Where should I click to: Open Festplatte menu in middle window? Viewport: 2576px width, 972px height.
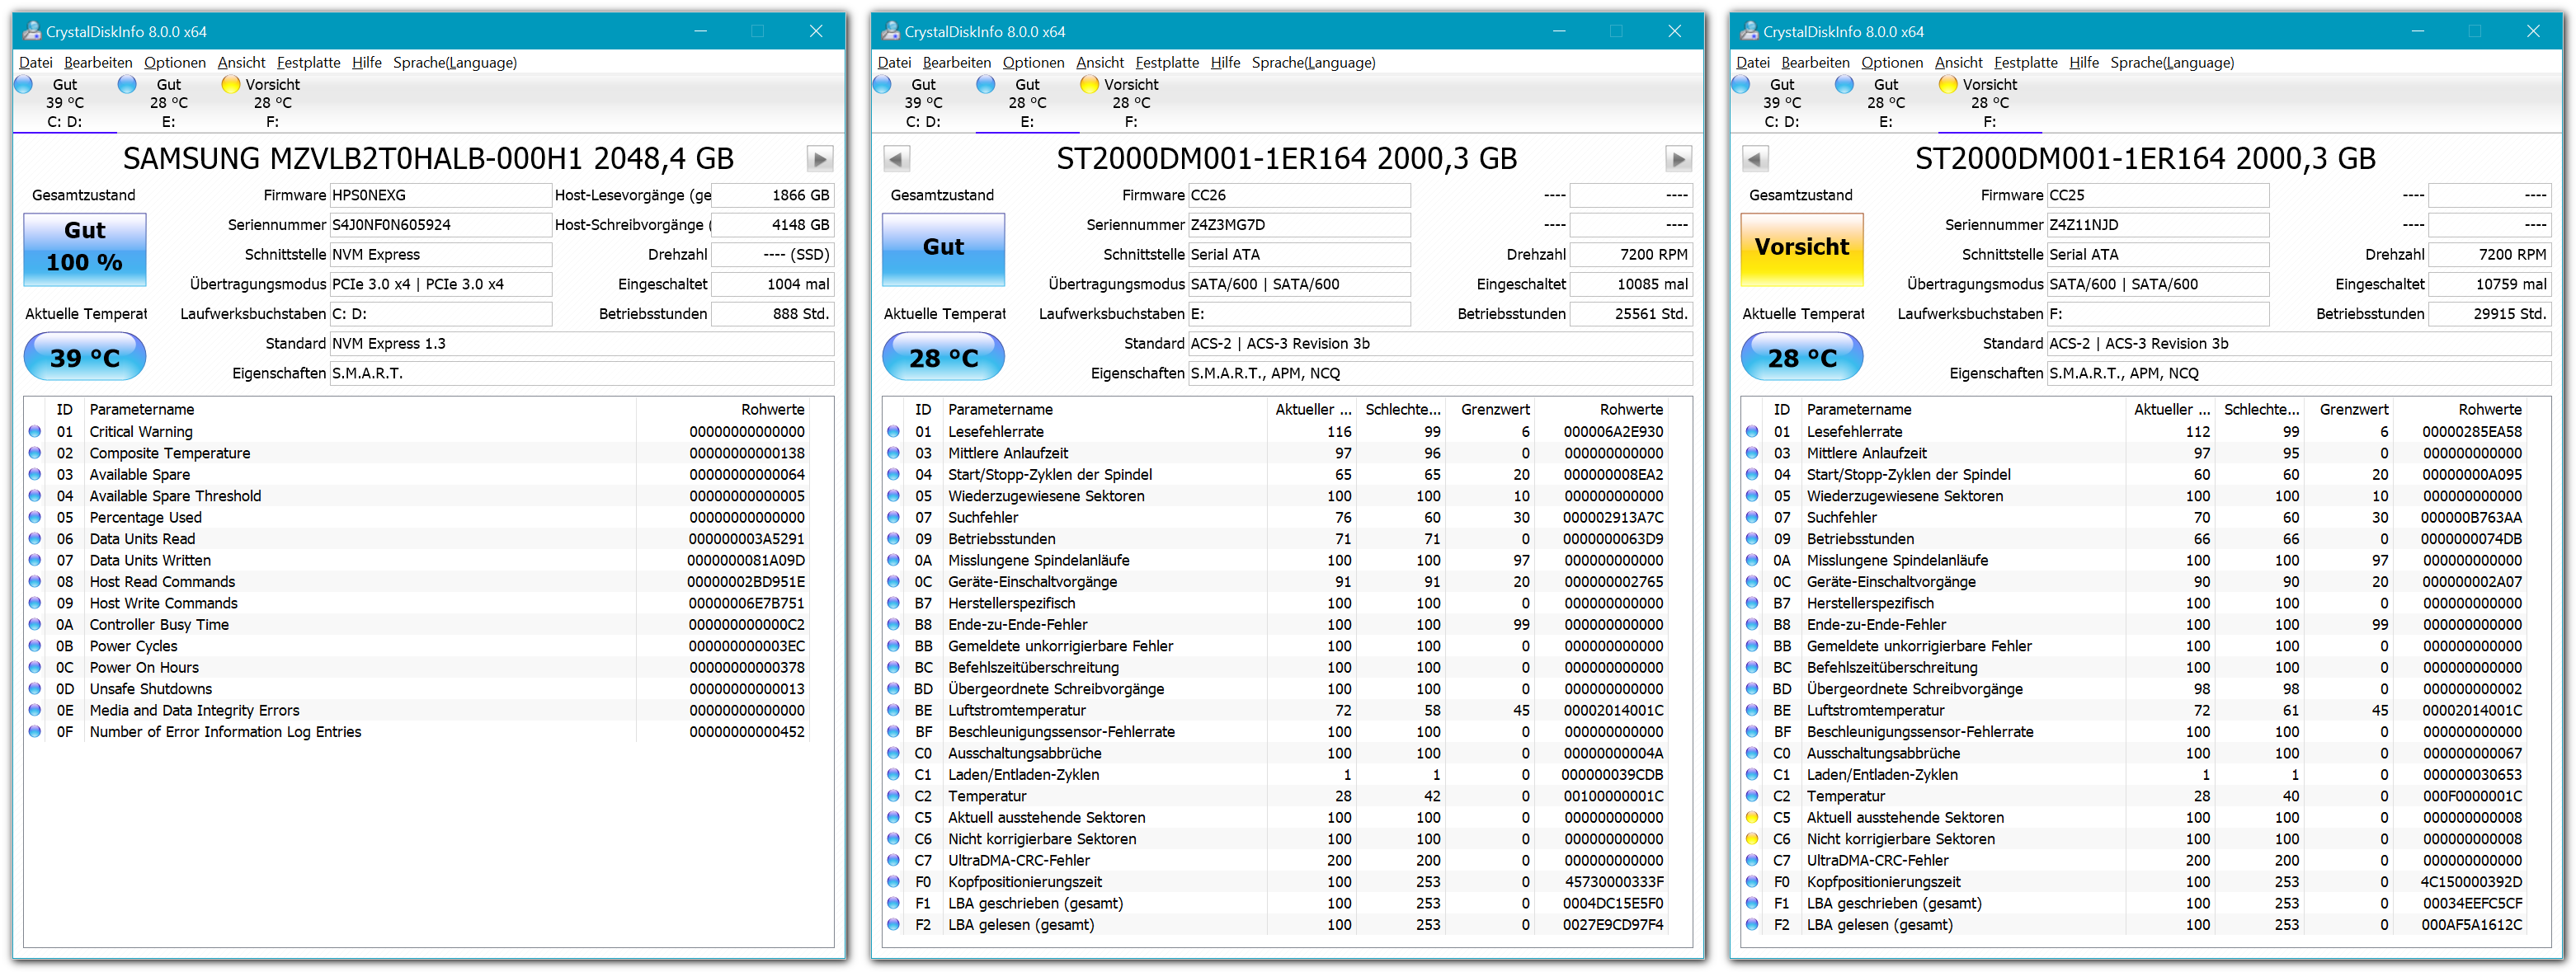[x=1167, y=62]
